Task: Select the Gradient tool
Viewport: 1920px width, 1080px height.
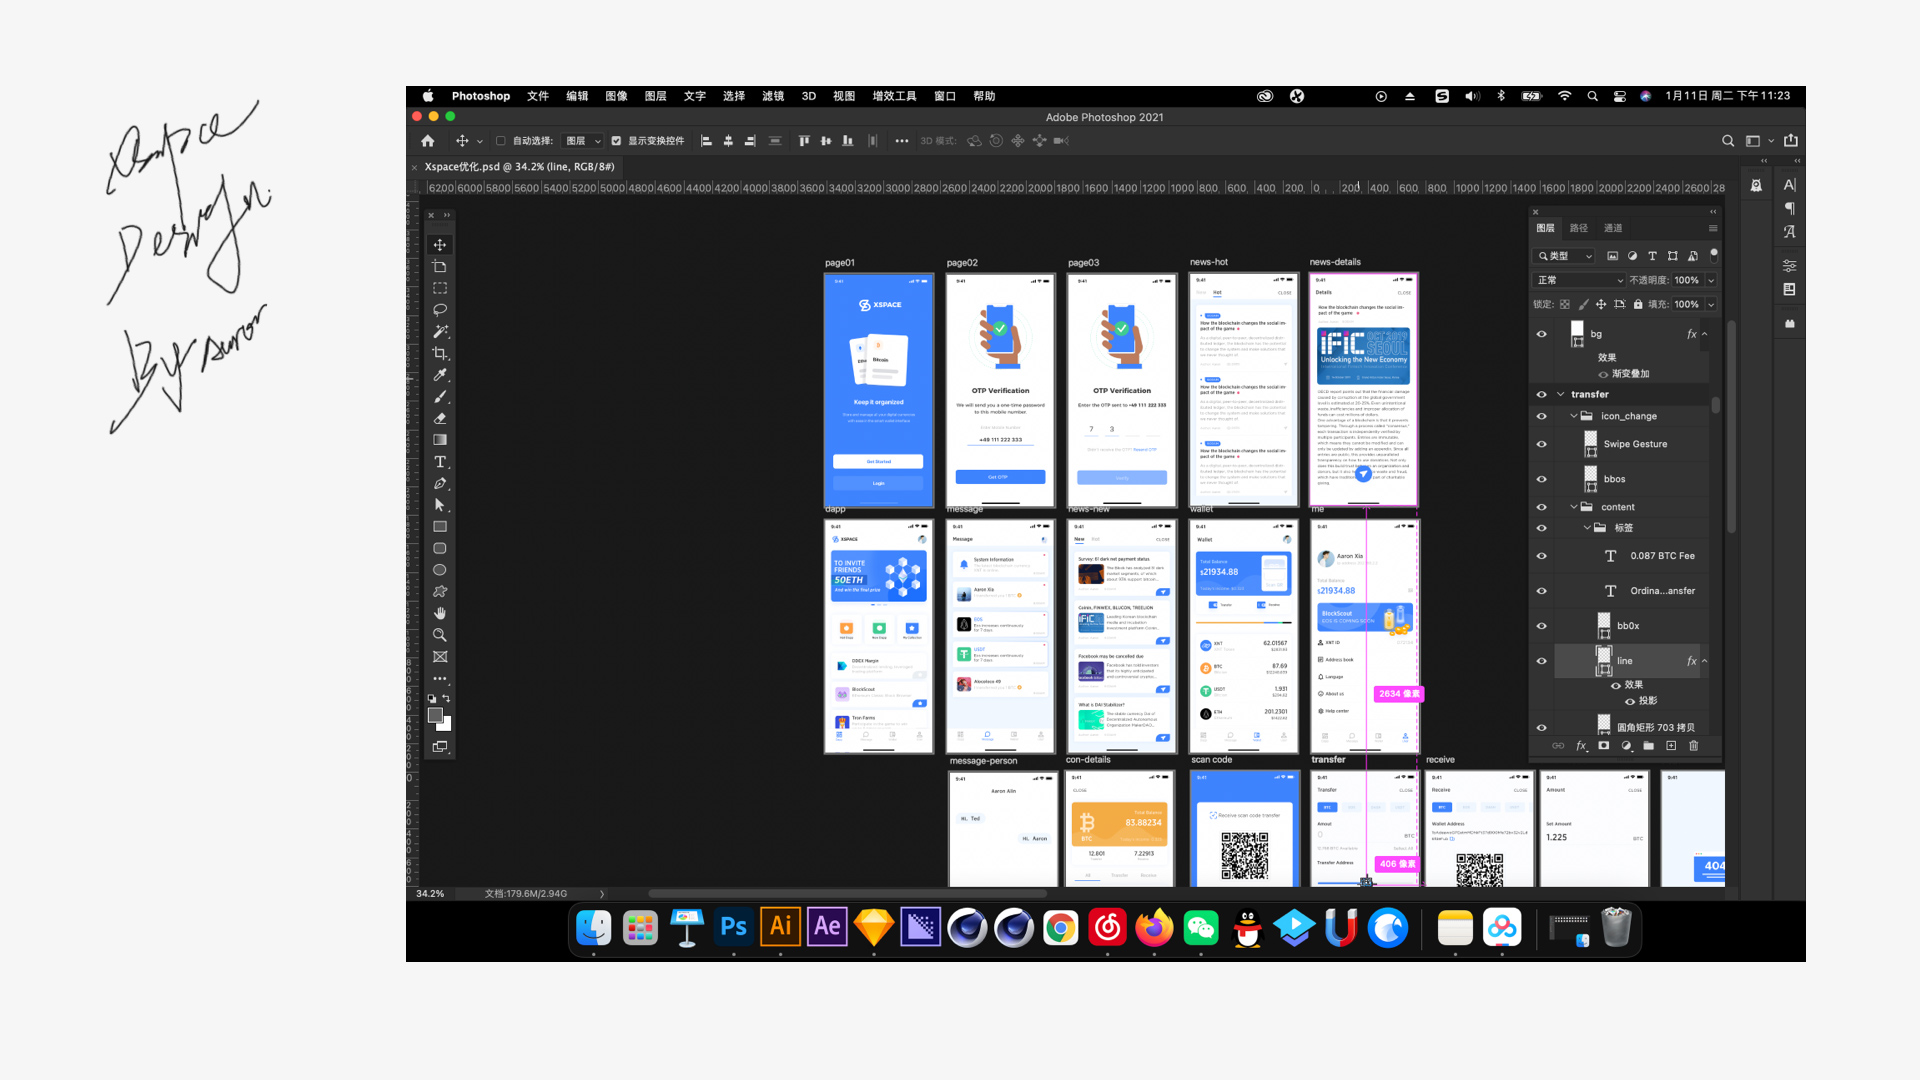Action: (439, 440)
